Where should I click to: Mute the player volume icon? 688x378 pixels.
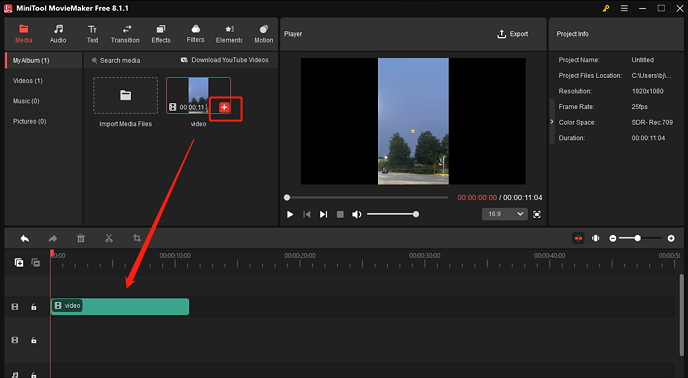pyautogui.click(x=357, y=214)
